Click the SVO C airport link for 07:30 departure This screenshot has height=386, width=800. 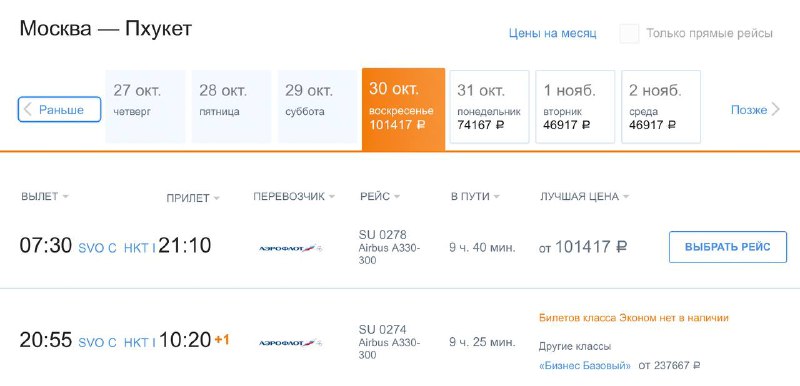[97, 248]
